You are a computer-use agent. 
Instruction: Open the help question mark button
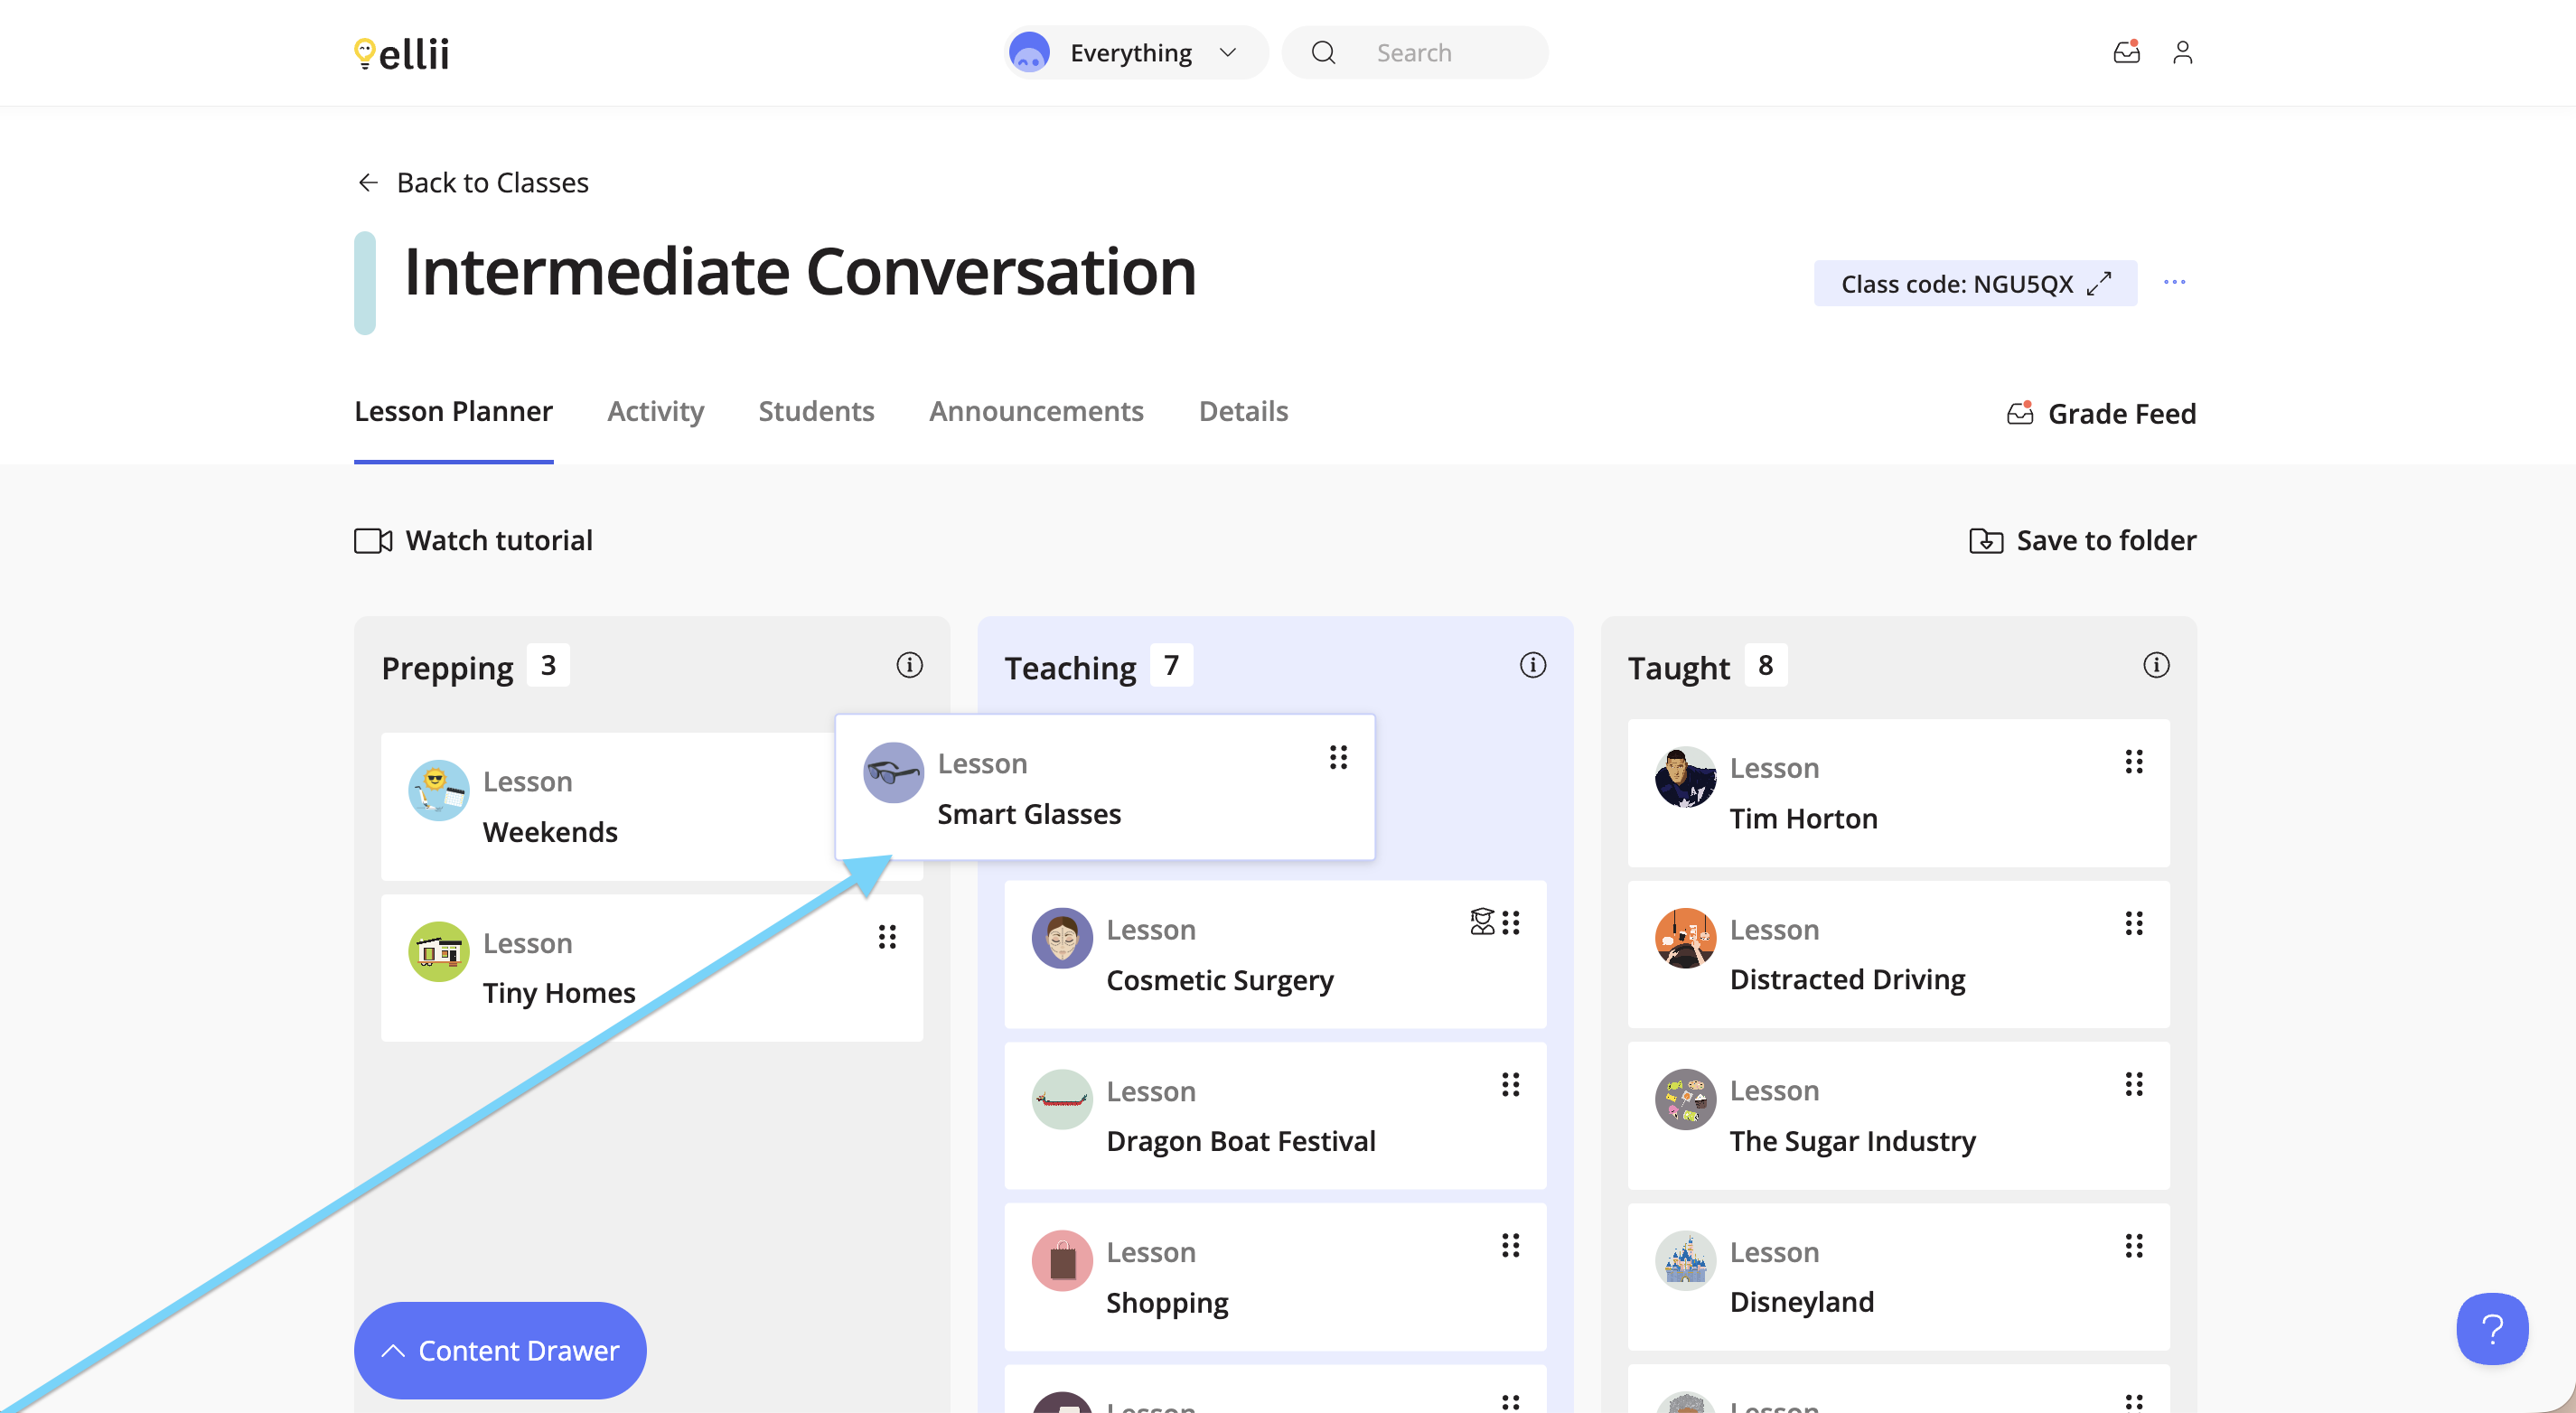(x=2492, y=1329)
